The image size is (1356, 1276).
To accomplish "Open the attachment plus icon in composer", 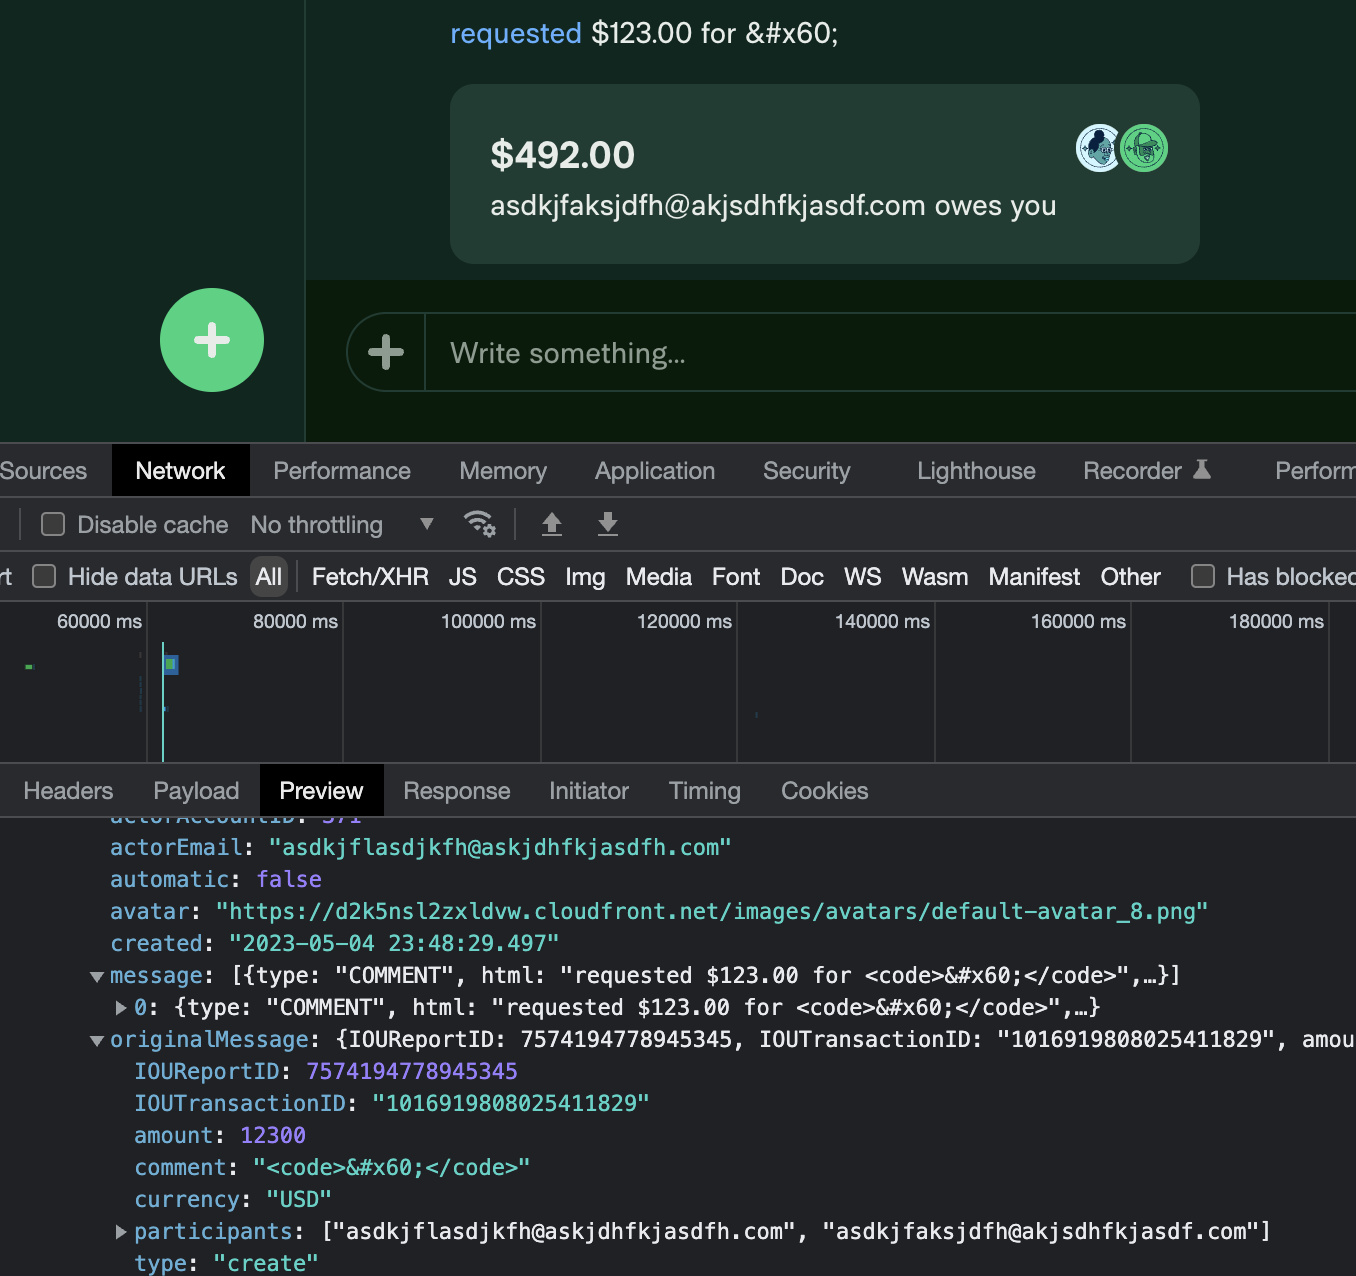I will 386,352.
